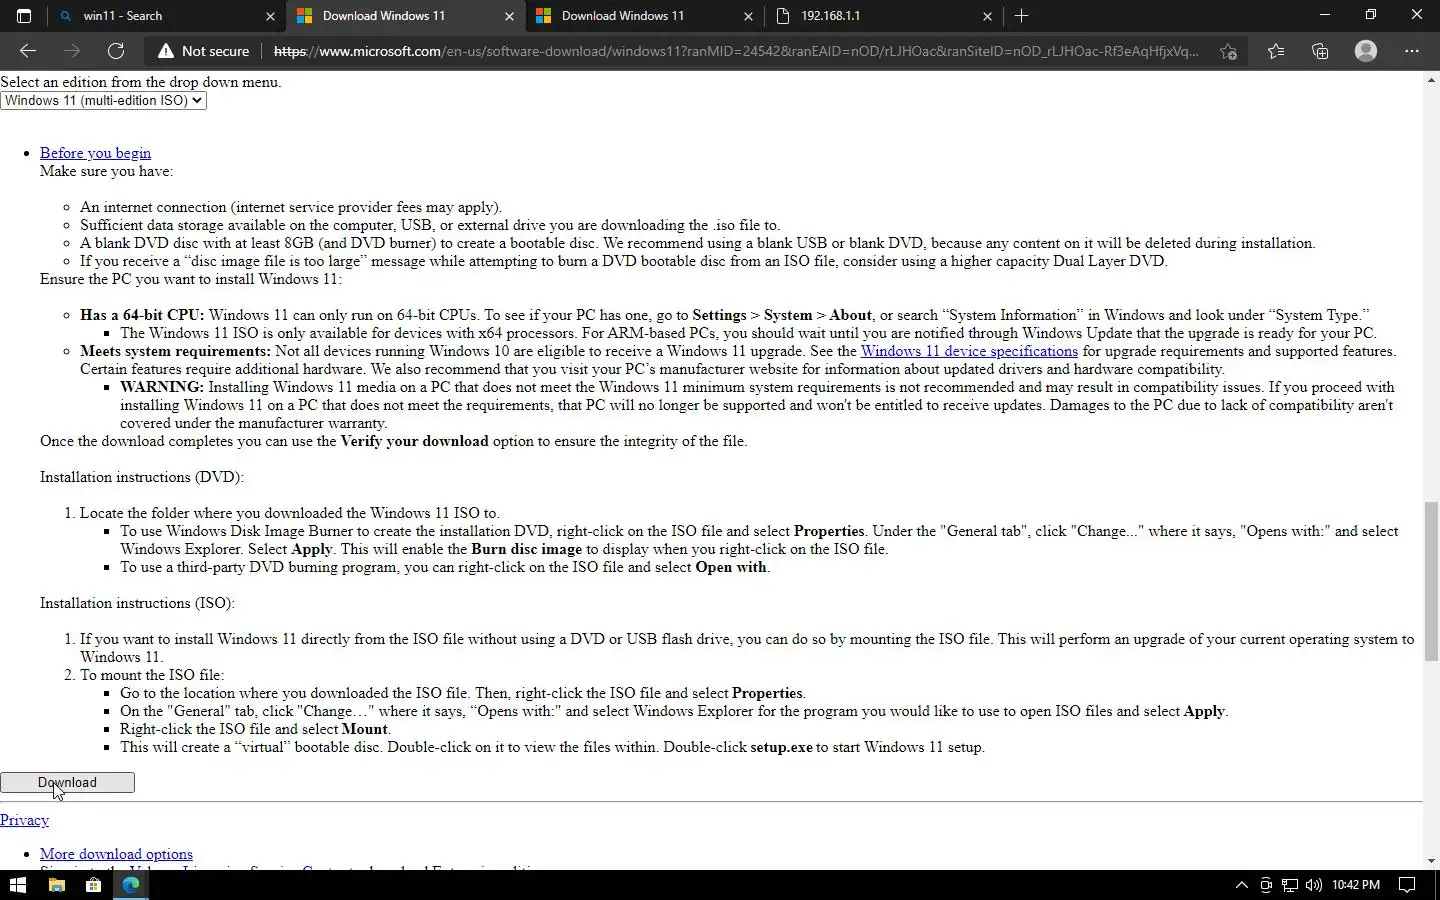Click the 'WARNING:' bold text
The height and width of the screenshot is (900, 1440).
click(x=162, y=387)
